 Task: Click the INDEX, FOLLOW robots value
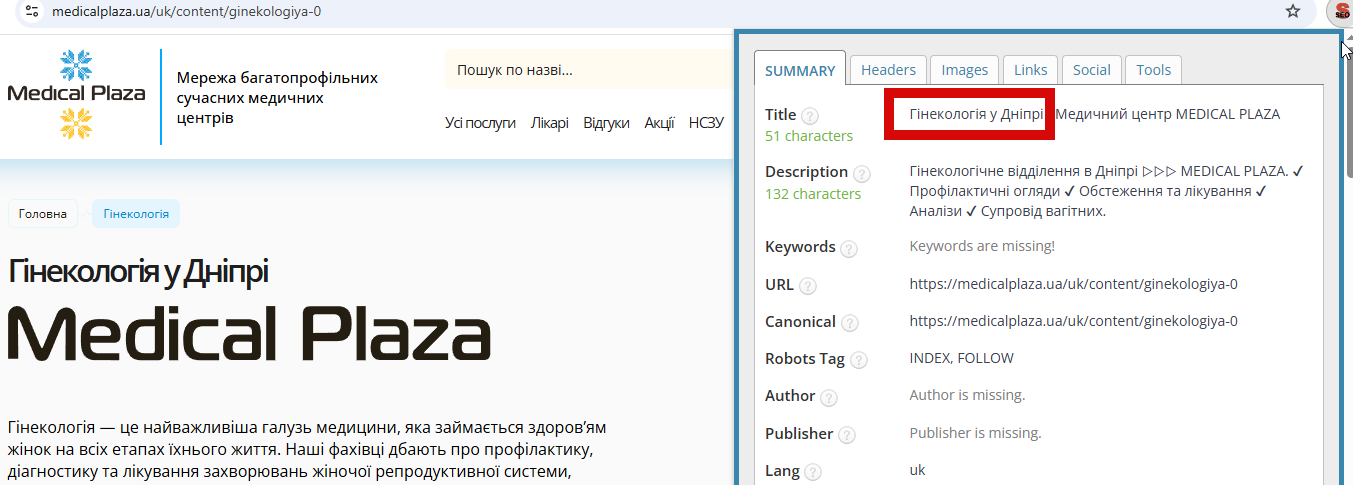[961, 358]
